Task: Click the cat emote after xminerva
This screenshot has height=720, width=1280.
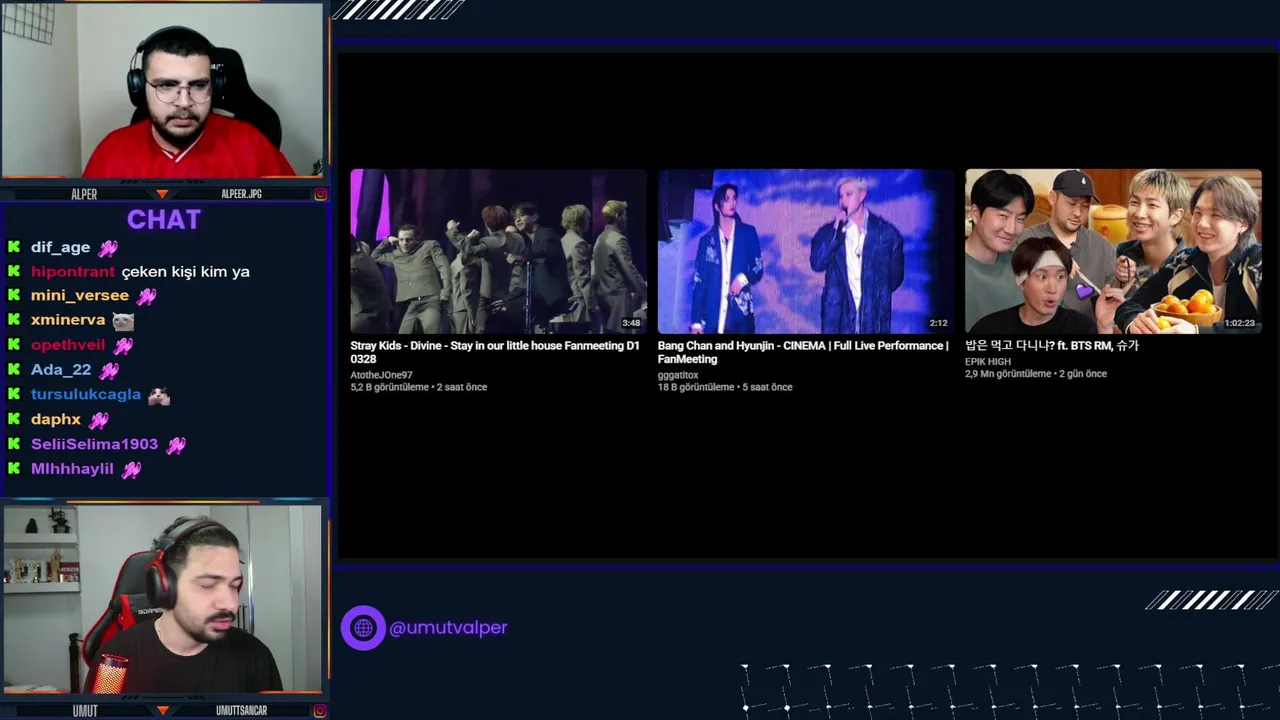Action: (x=123, y=321)
